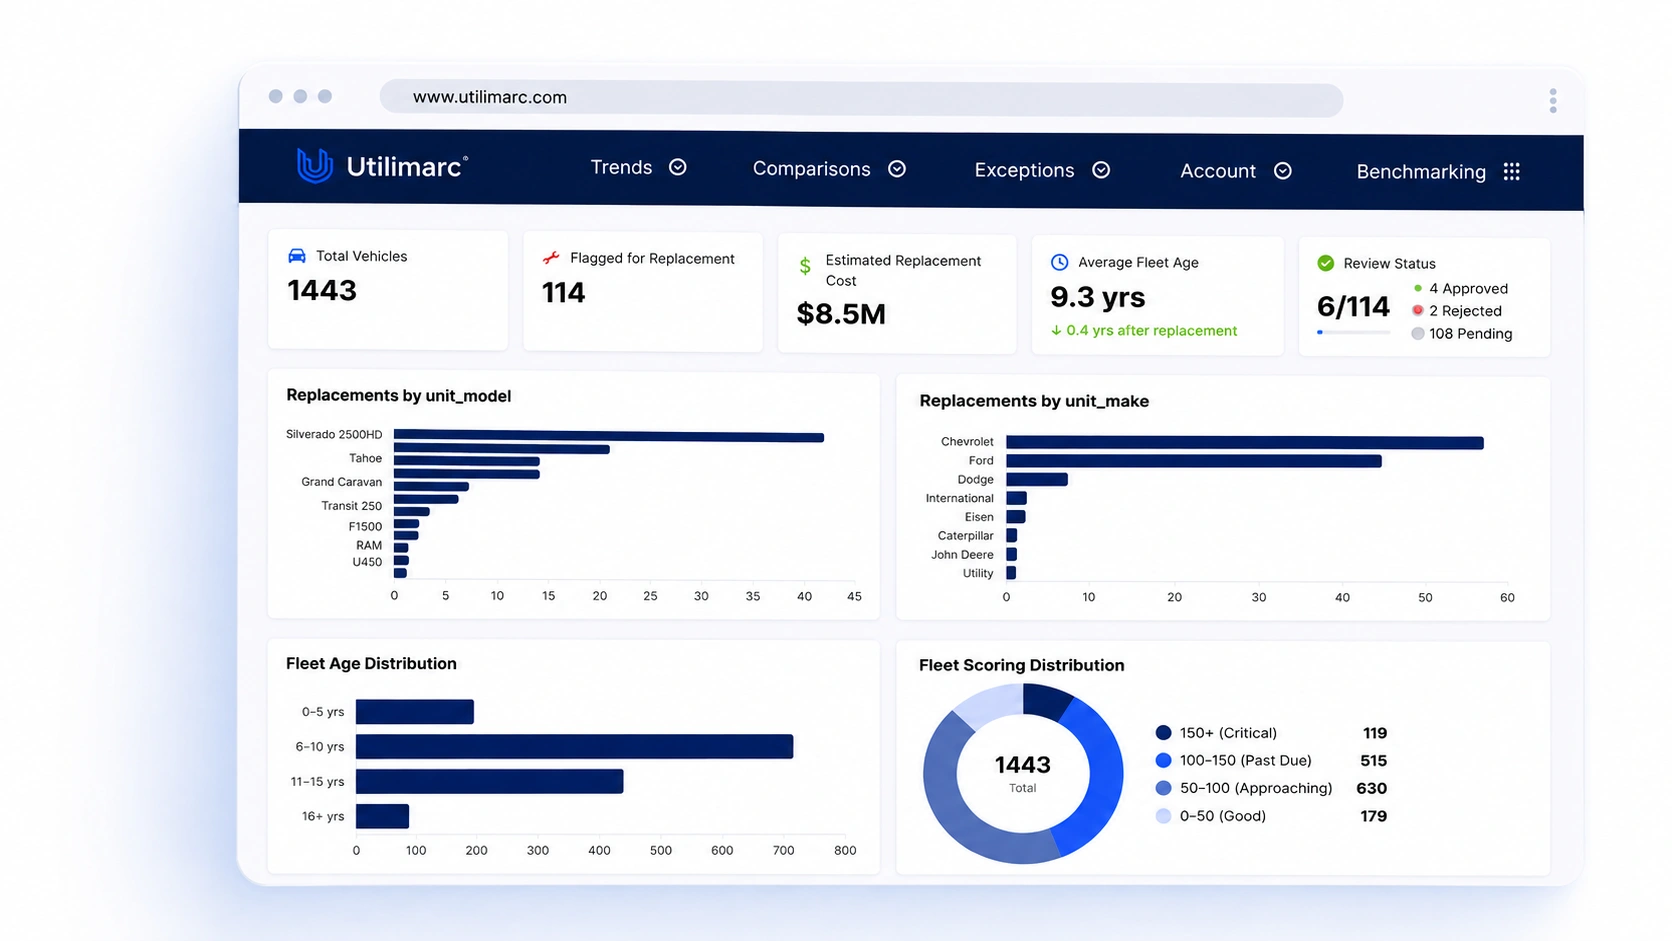Click the 100–150 (Past Due) legend swatch
Image resolution: width=1672 pixels, height=941 pixels.
pos(1163,760)
